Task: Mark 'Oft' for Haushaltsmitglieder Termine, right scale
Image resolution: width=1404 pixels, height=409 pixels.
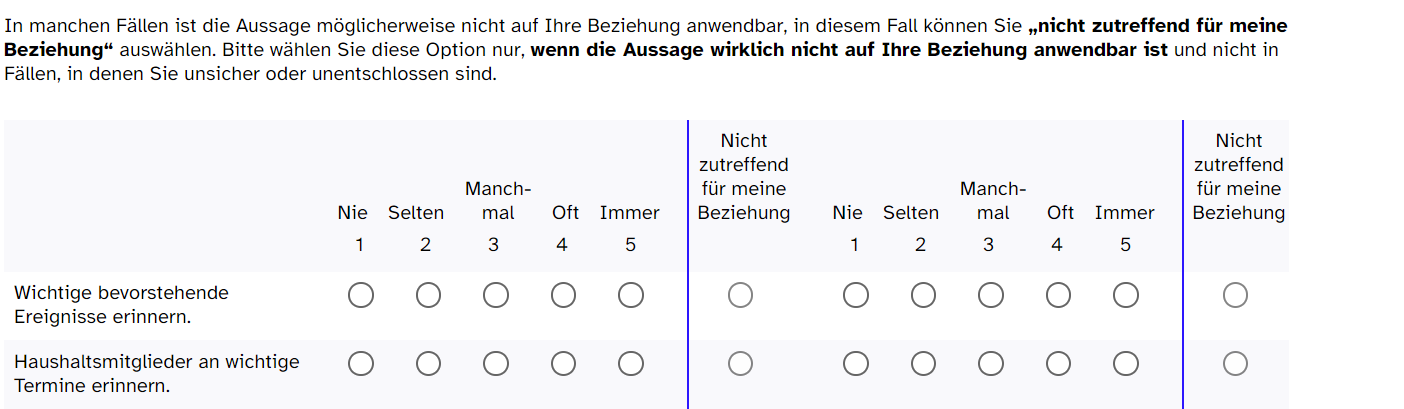Action: [1058, 364]
